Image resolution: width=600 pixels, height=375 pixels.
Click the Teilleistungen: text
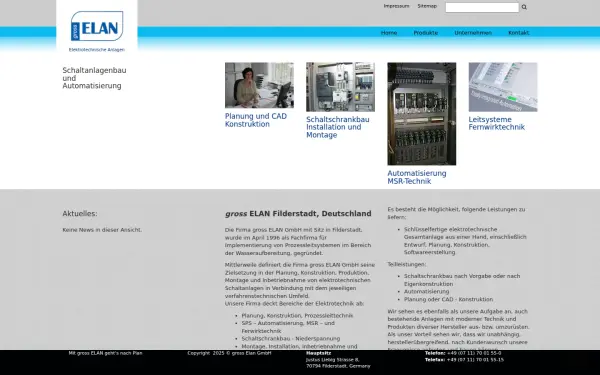(406, 264)
